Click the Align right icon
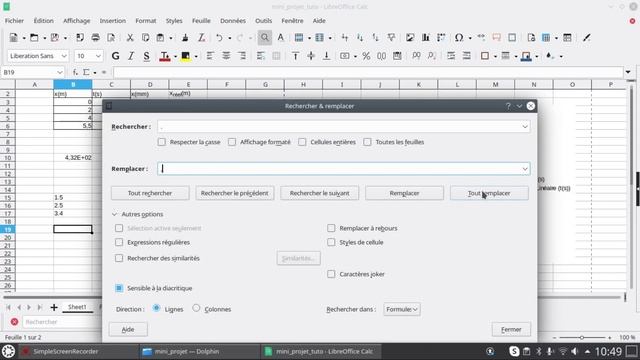The image size is (640, 360). [242, 56]
